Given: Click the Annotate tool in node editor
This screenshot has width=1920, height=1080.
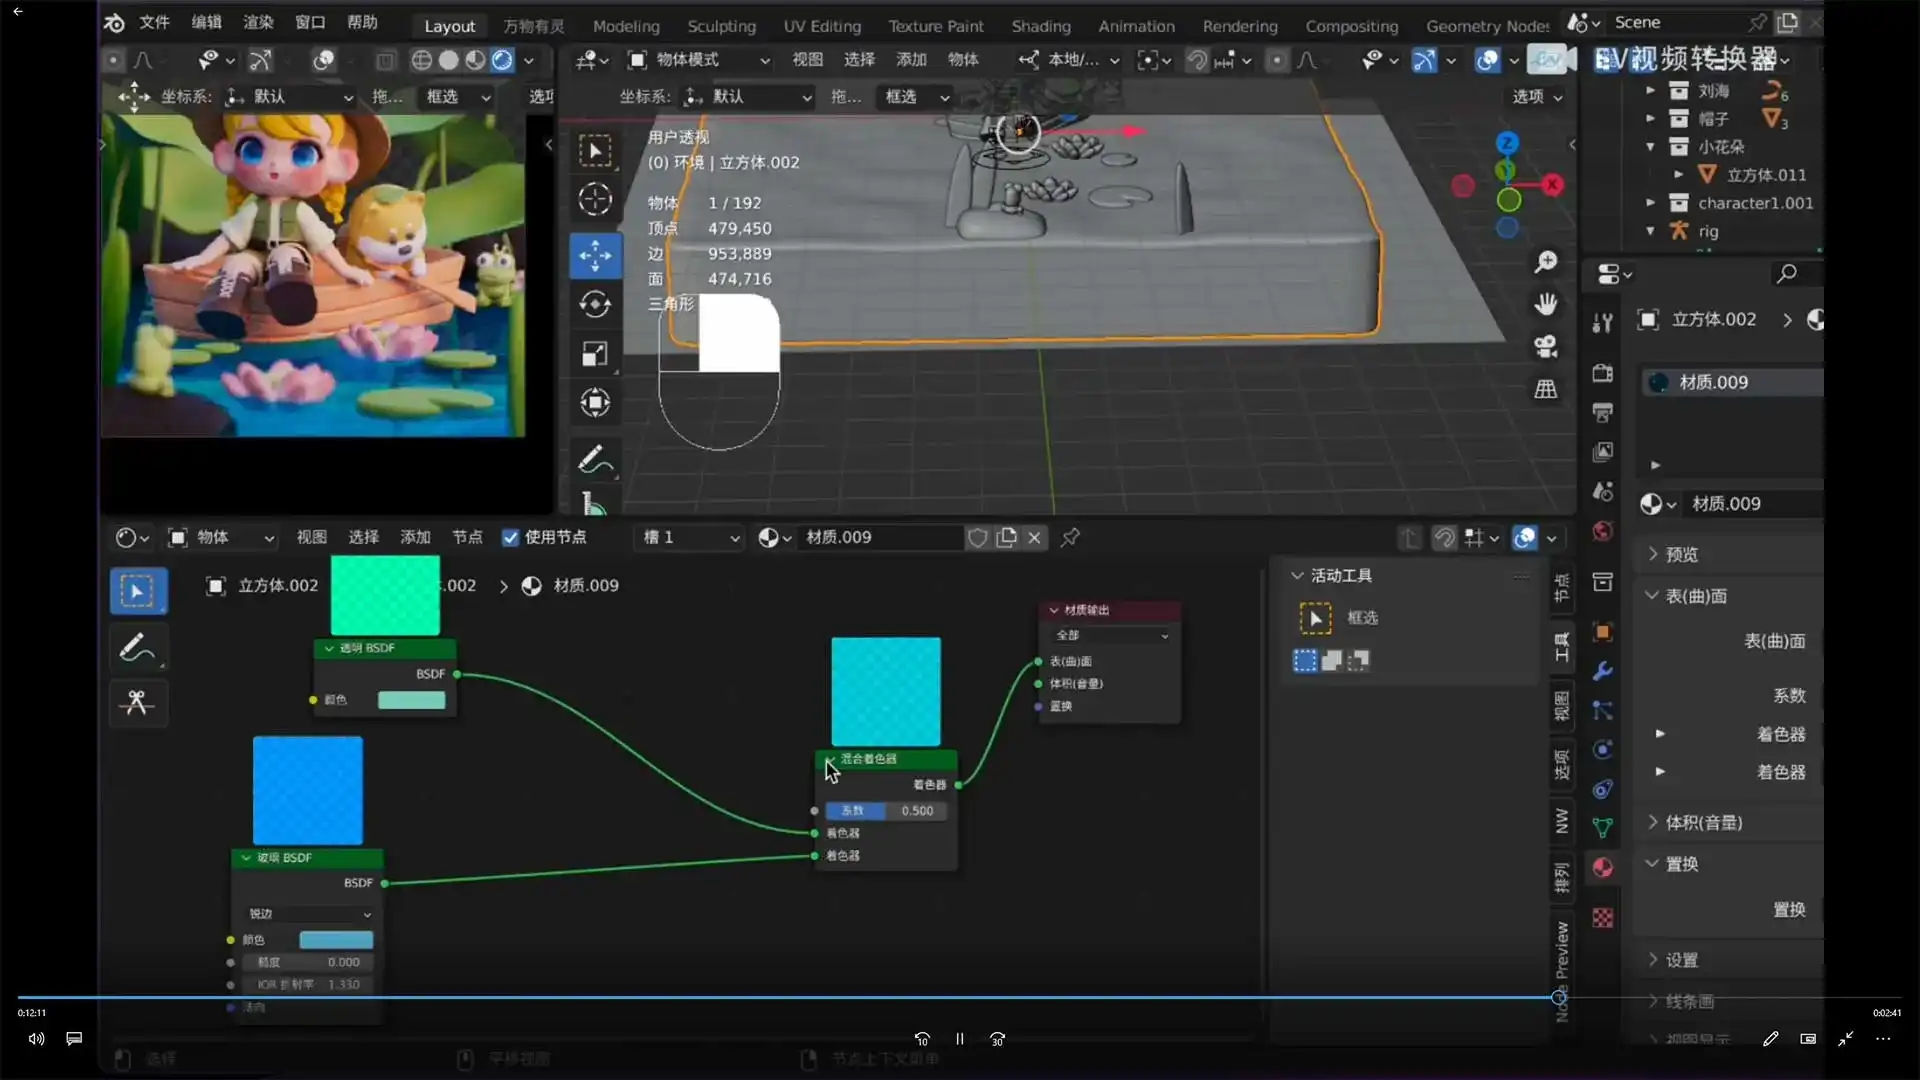Looking at the screenshot, I should 137,648.
